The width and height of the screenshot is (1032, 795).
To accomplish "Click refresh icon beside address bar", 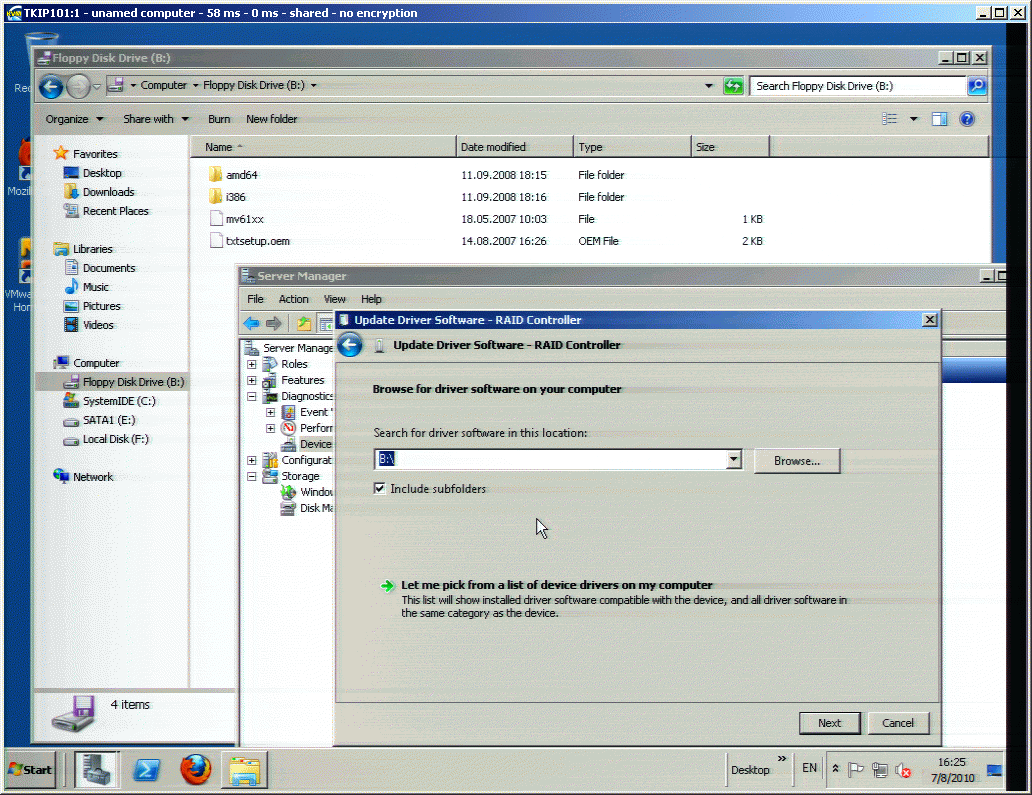I will (733, 86).
